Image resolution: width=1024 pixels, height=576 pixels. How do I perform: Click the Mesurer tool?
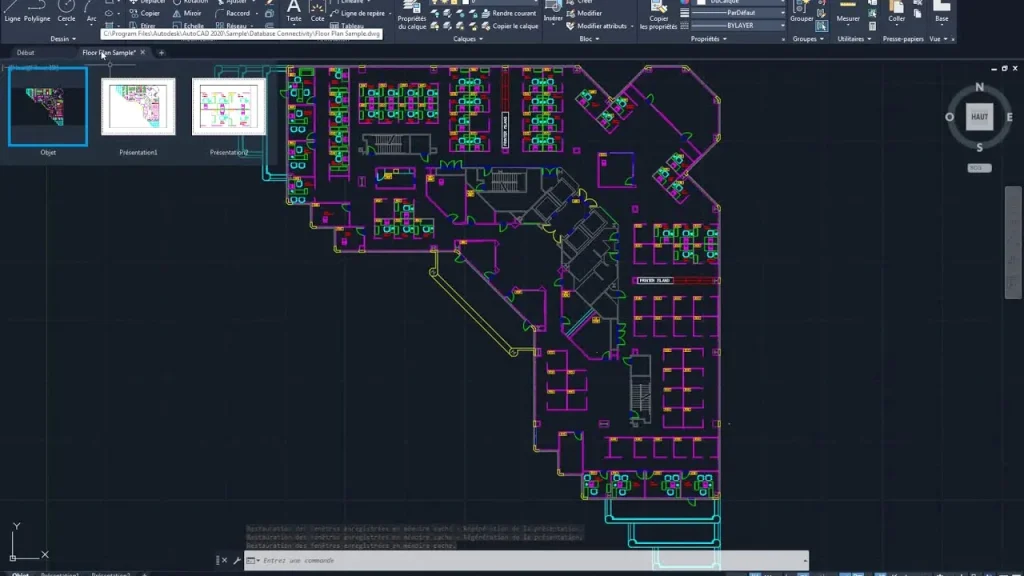[848, 12]
